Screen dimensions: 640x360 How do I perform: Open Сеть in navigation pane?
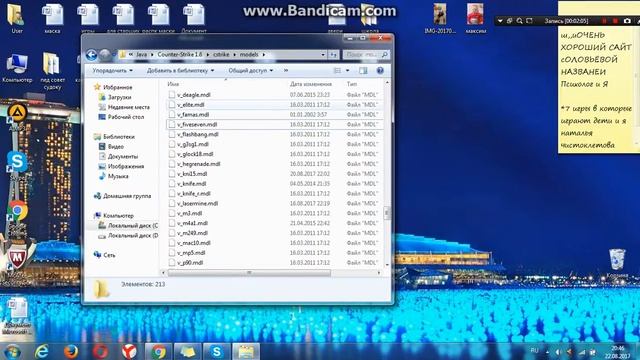(109, 255)
